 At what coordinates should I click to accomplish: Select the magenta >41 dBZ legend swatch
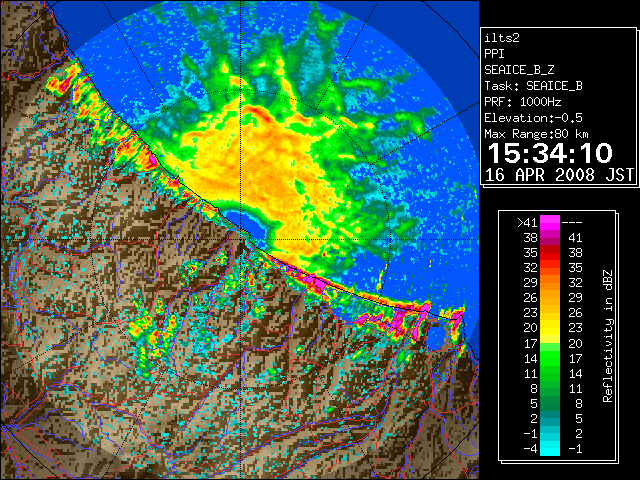pyautogui.click(x=550, y=223)
